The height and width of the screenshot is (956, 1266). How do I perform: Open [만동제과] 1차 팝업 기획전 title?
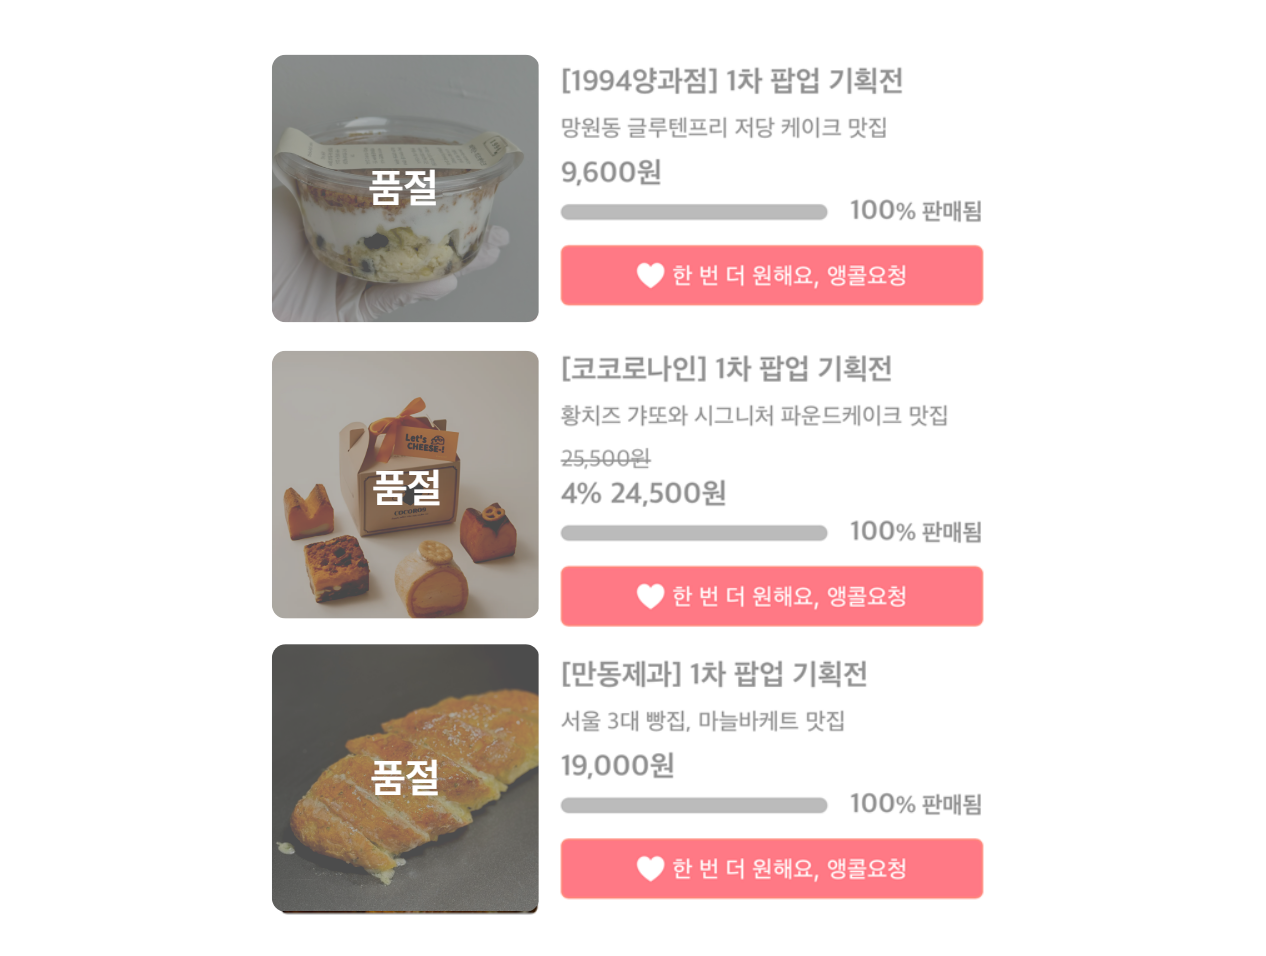click(713, 674)
